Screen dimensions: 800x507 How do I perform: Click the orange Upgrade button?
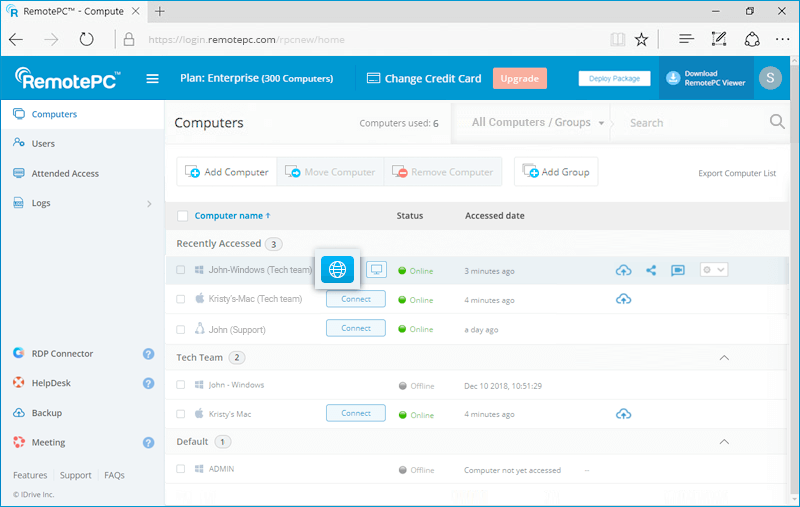(519, 79)
